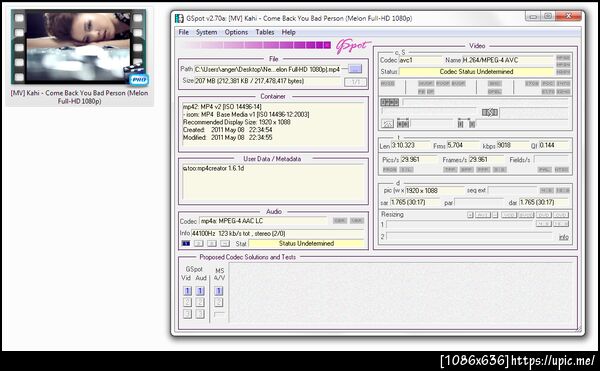The image size is (600, 371).
Task: Click the empty Fields/s field
Action: (551, 159)
